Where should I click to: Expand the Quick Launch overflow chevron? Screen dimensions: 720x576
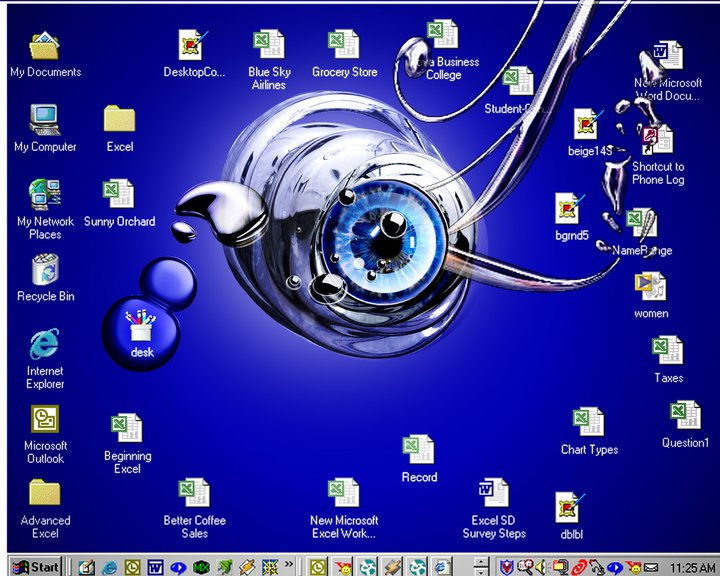click(290, 564)
